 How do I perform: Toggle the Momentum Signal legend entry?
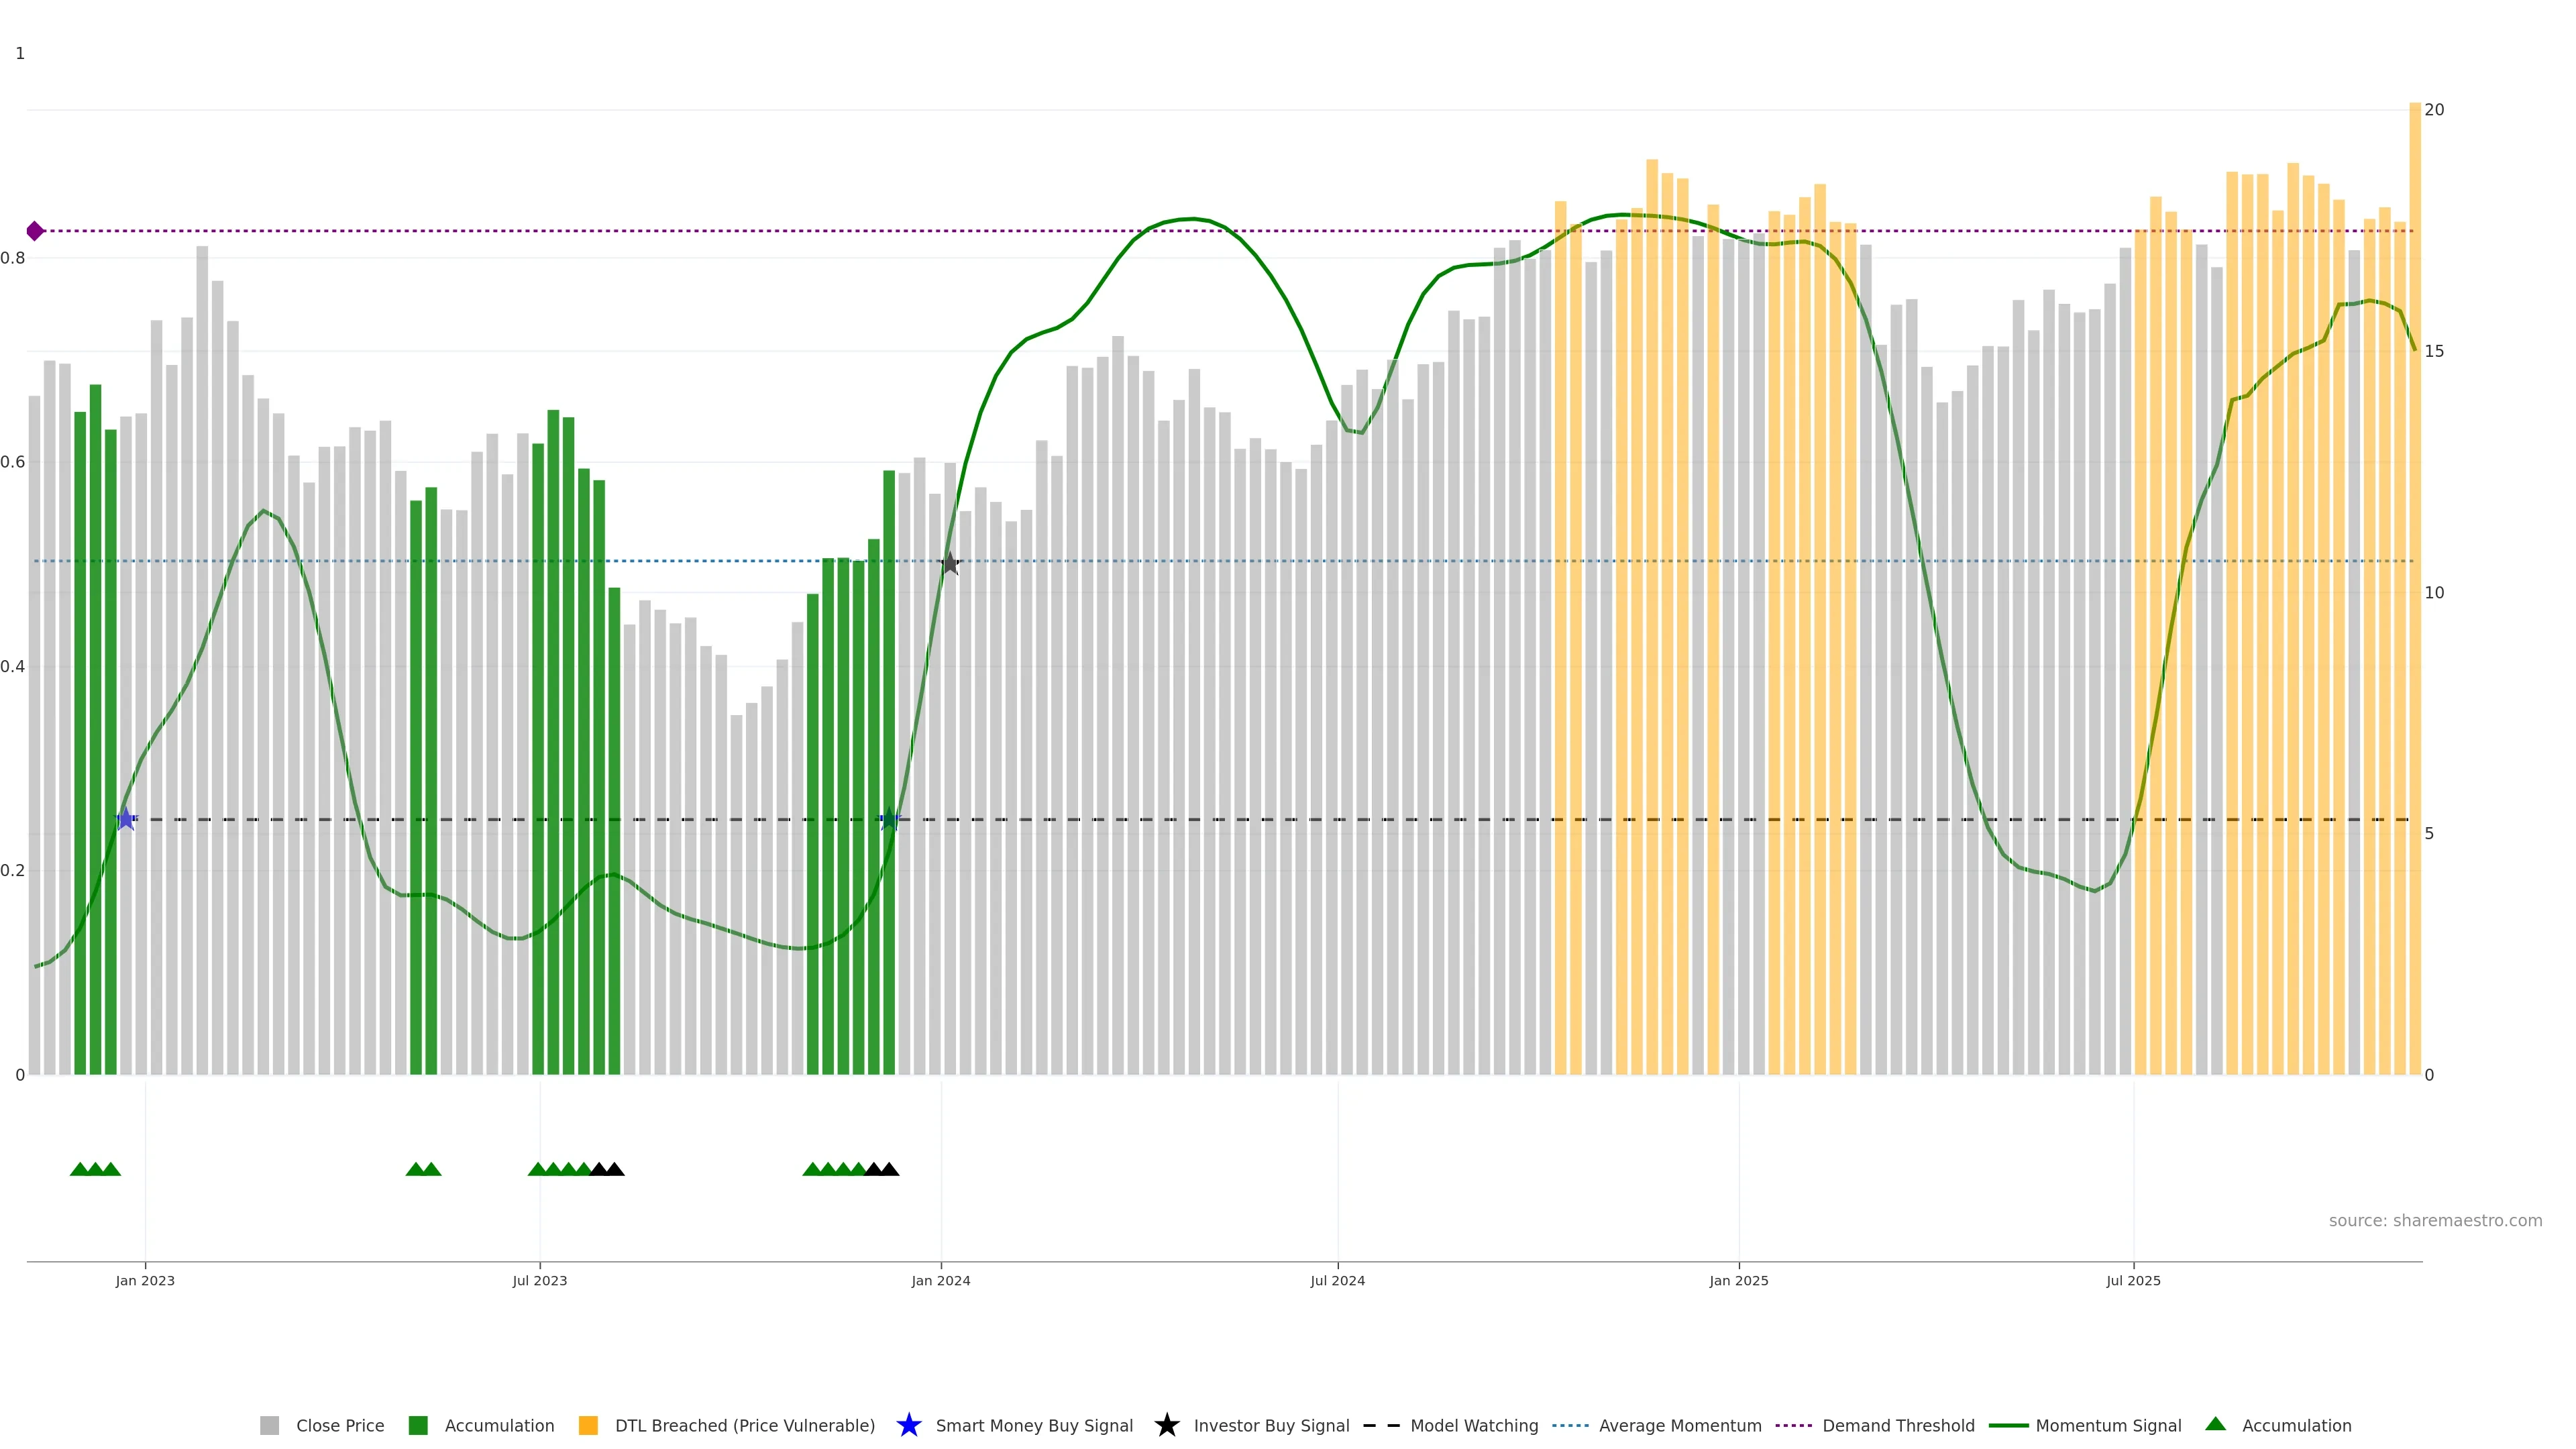point(2108,1425)
